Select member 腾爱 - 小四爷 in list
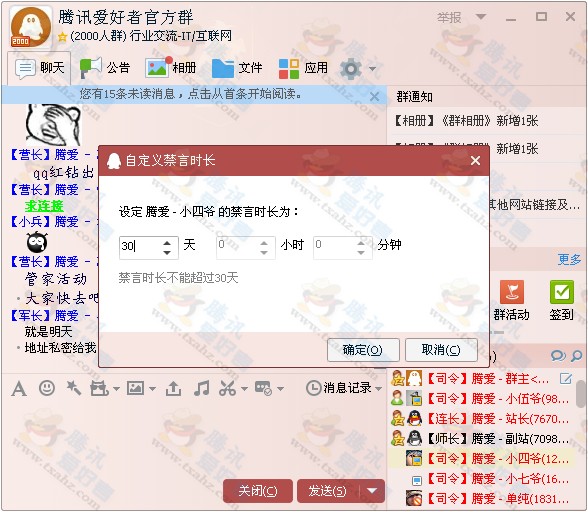The width and height of the screenshot is (588, 512). point(482,459)
